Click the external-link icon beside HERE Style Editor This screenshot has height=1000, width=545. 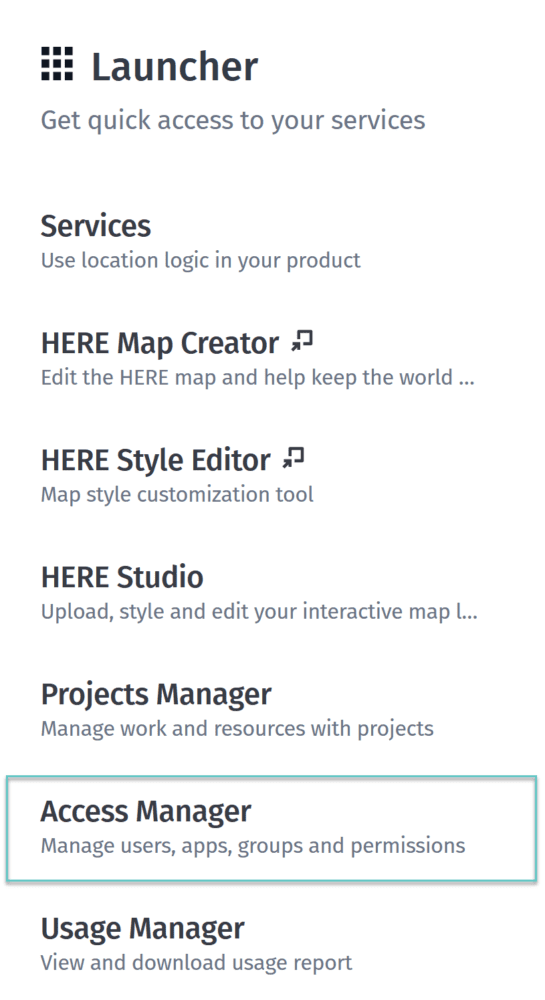(293, 458)
